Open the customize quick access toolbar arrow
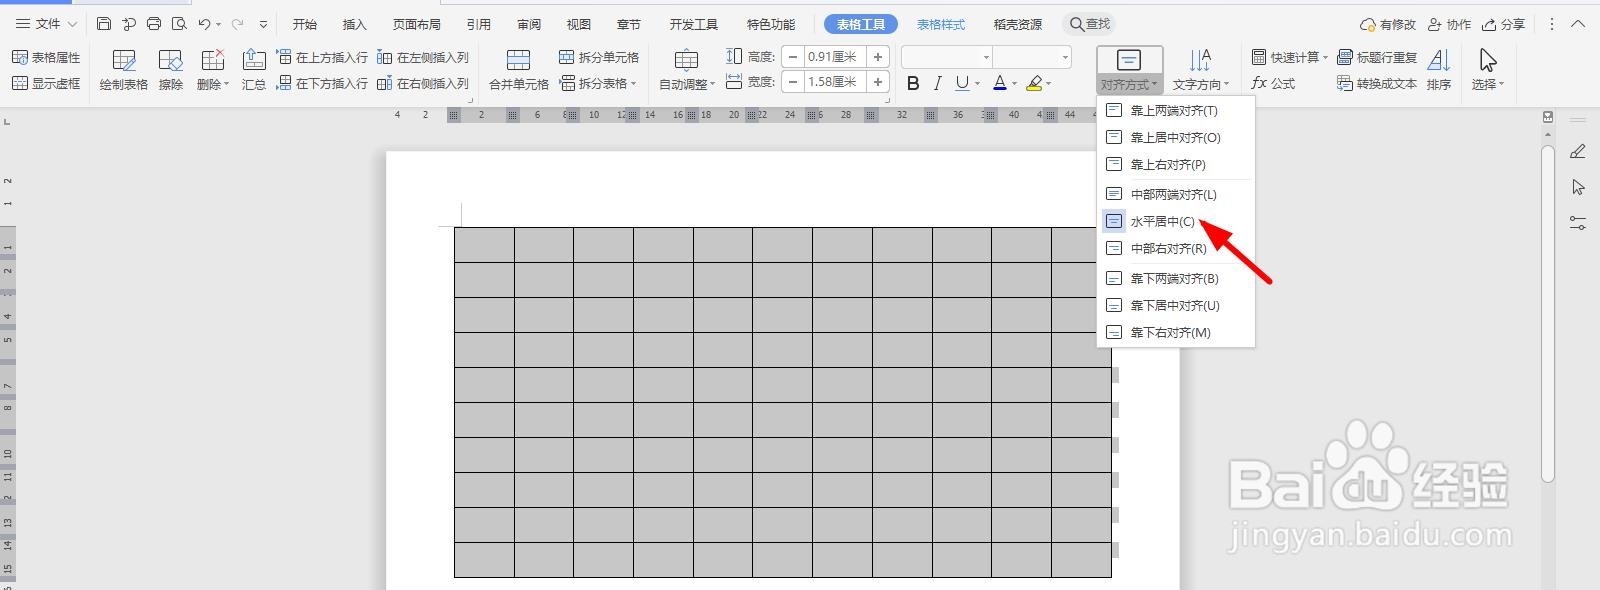 click(x=263, y=24)
